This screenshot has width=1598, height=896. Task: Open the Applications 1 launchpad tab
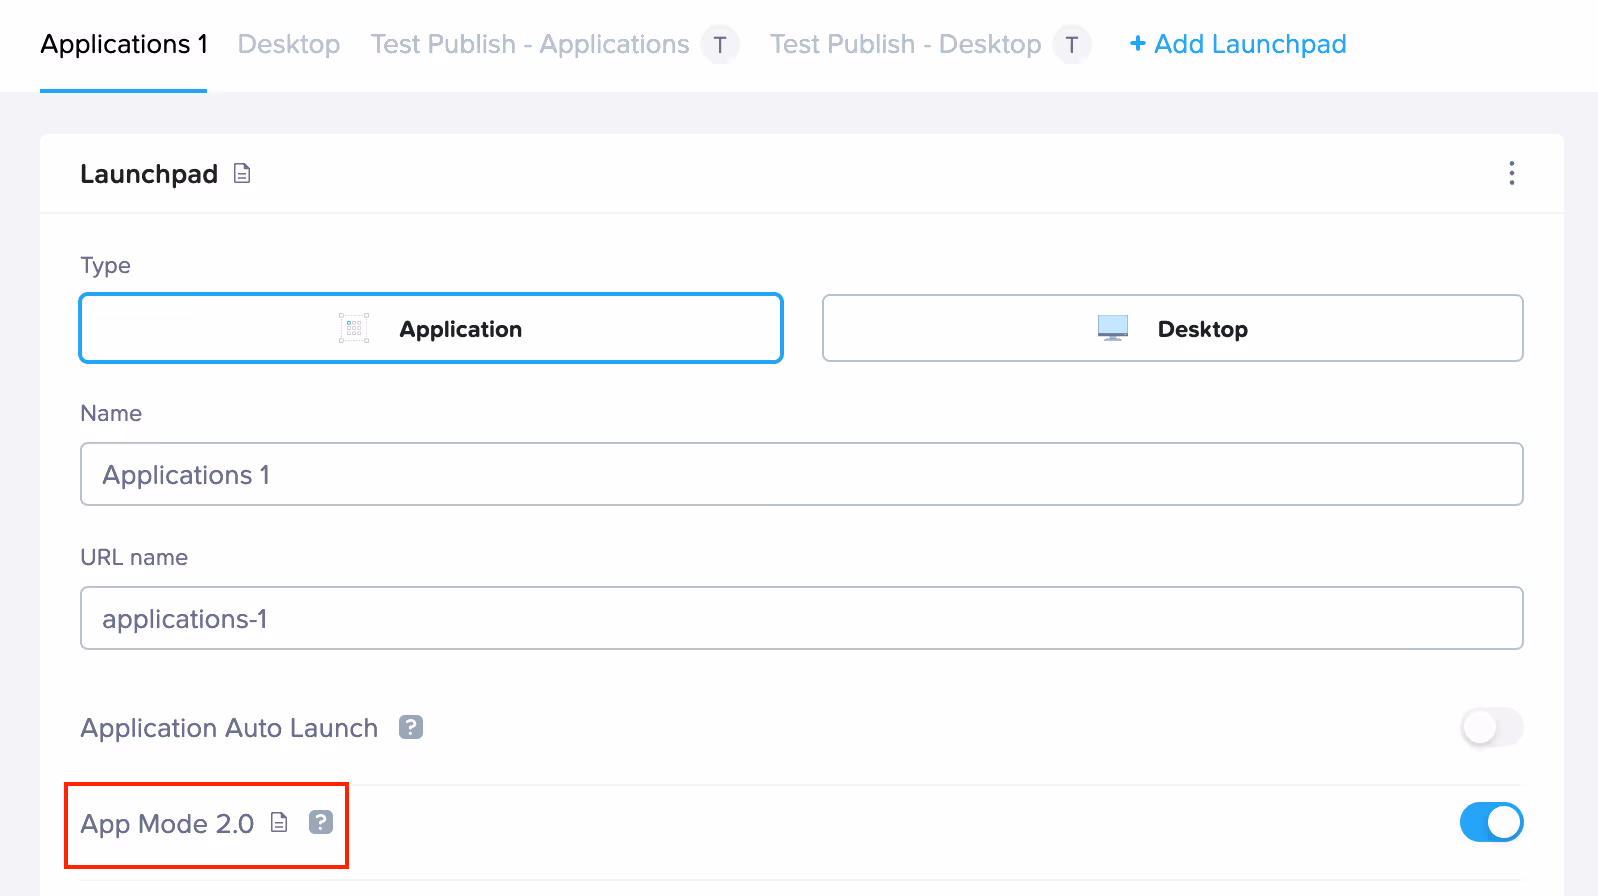[124, 44]
